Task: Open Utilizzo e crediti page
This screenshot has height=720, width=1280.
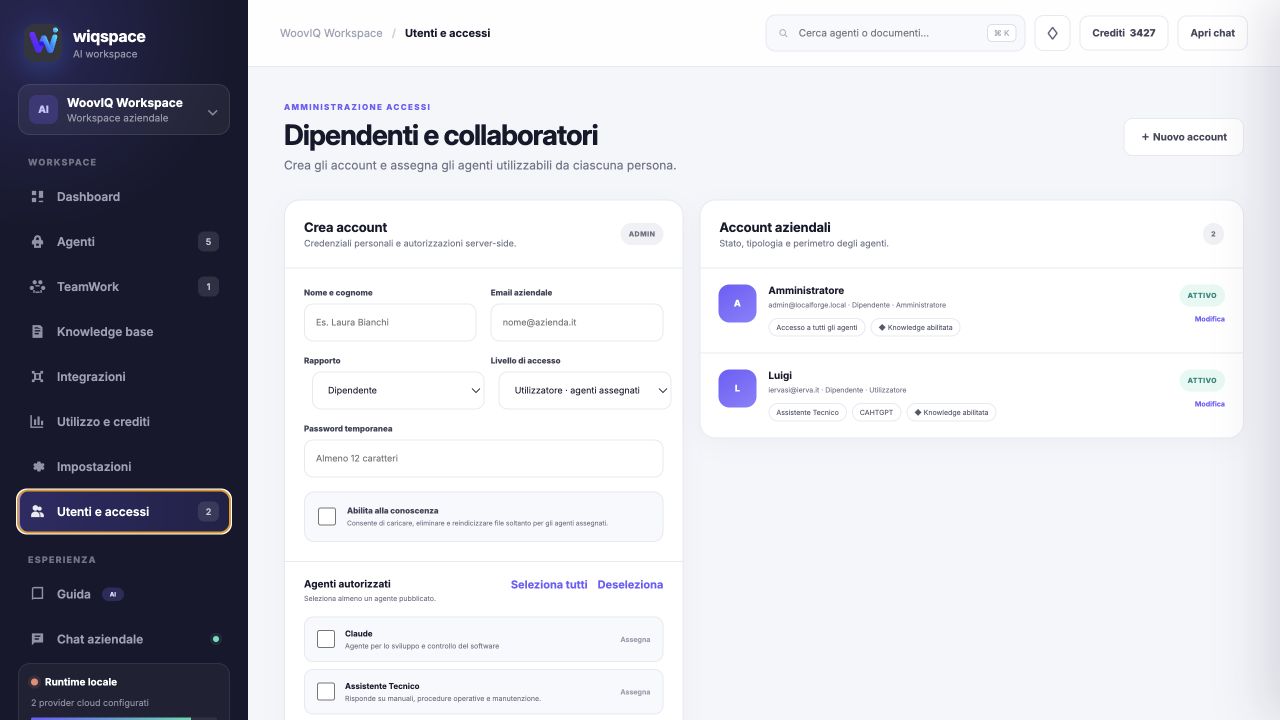Action: pos(124,422)
